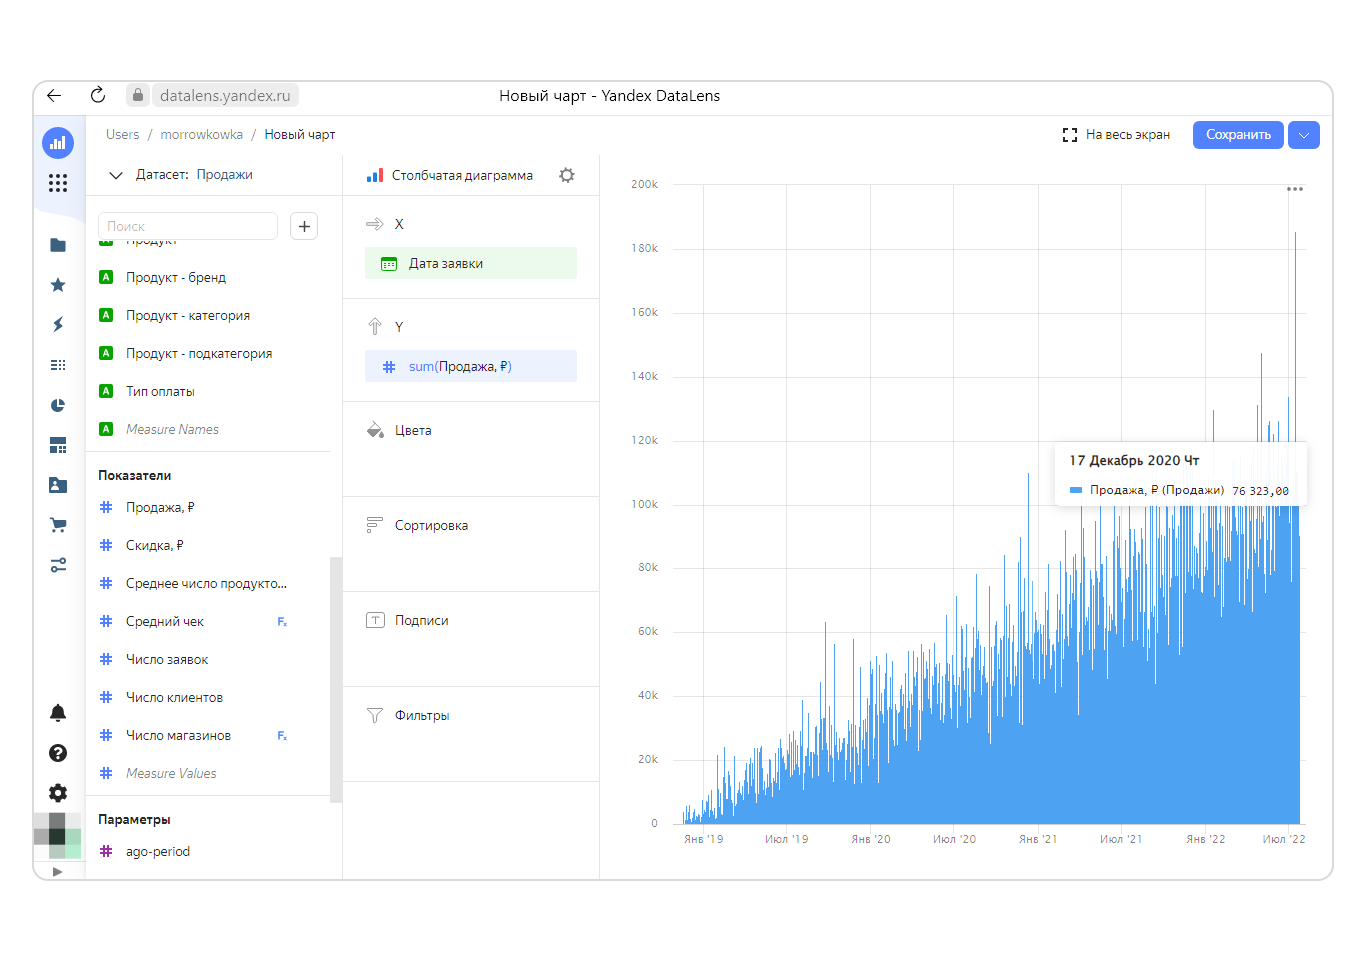Select the Тип оплаты dimension
This screenshot has height=961, width=1366.
[x=160, y=391]
